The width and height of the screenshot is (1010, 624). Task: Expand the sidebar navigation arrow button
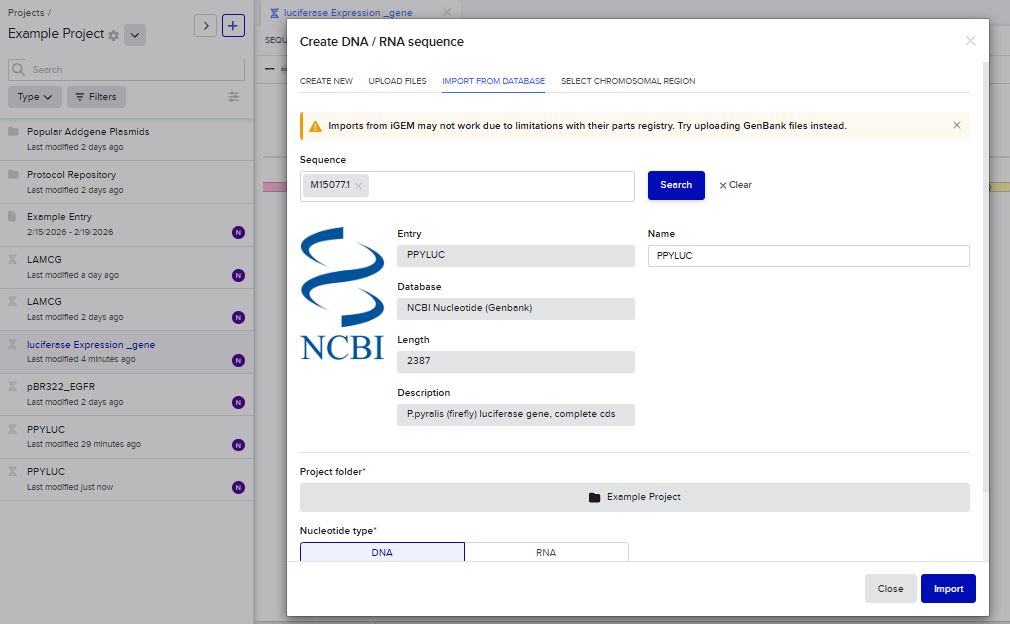(205, 26)
